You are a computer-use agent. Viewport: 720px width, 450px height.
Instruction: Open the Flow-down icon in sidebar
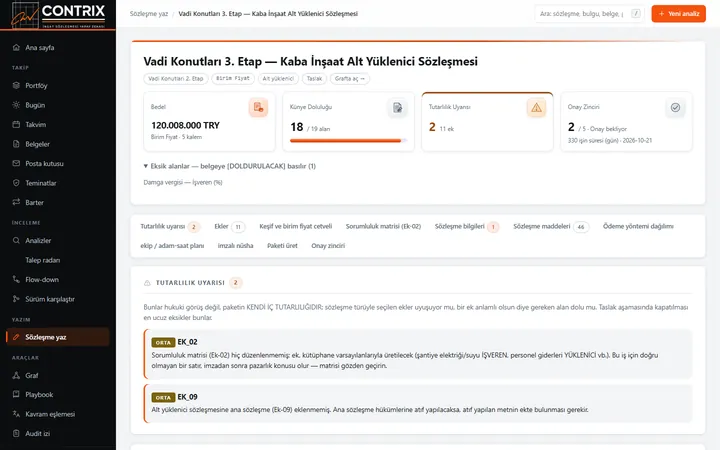pyautogui.click(x=16, y=279)
